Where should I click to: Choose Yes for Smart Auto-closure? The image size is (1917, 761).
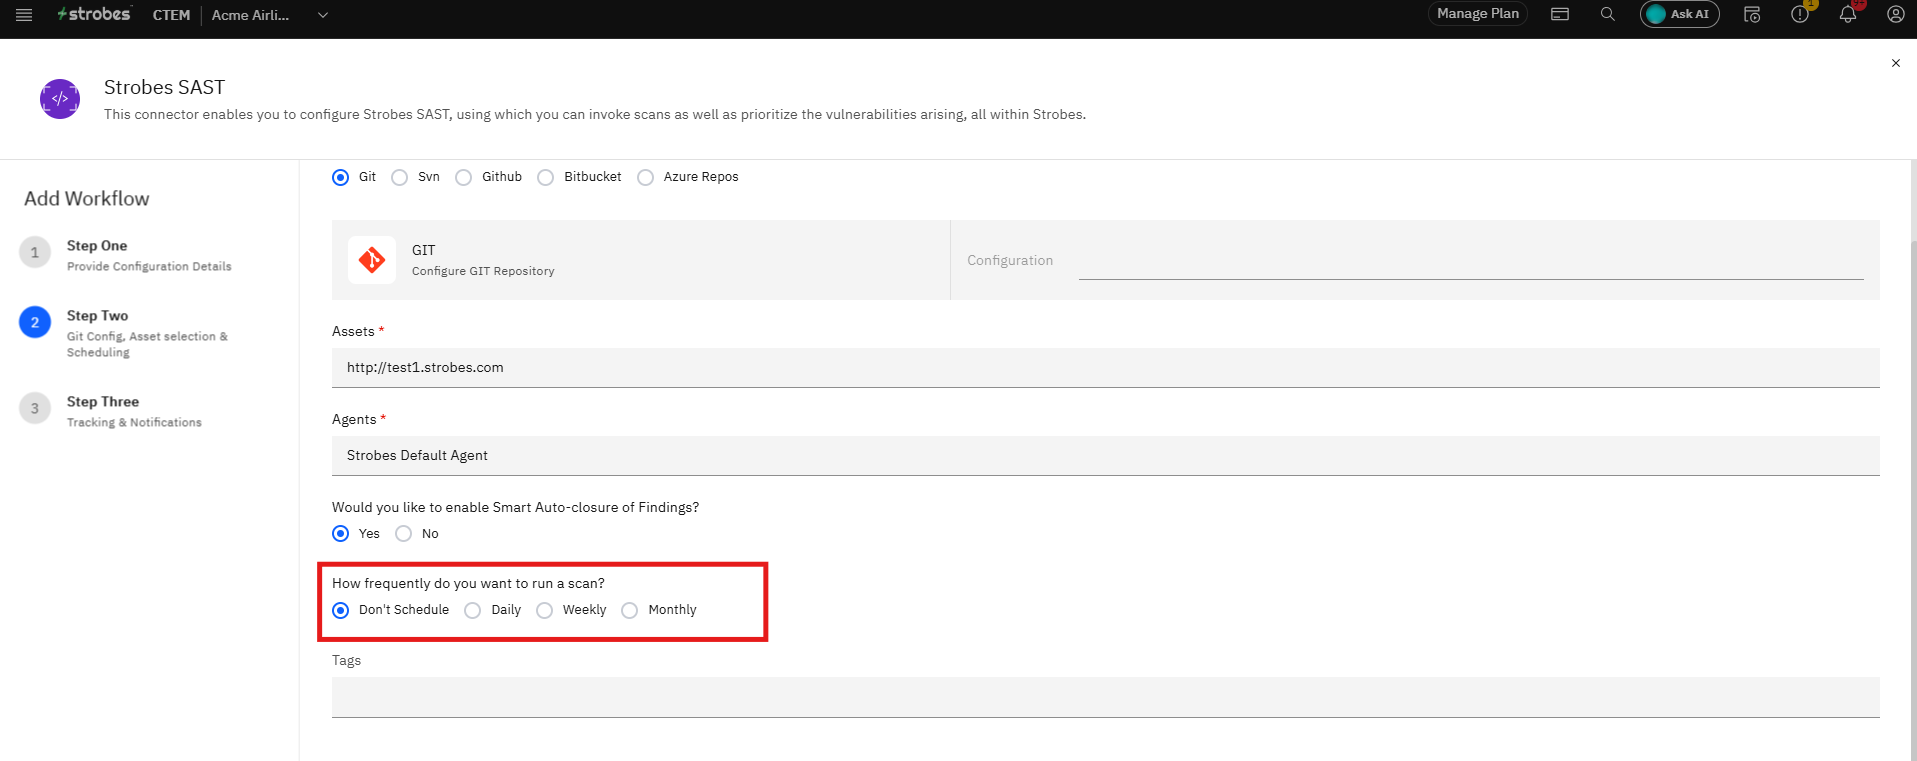coord(341,534)
